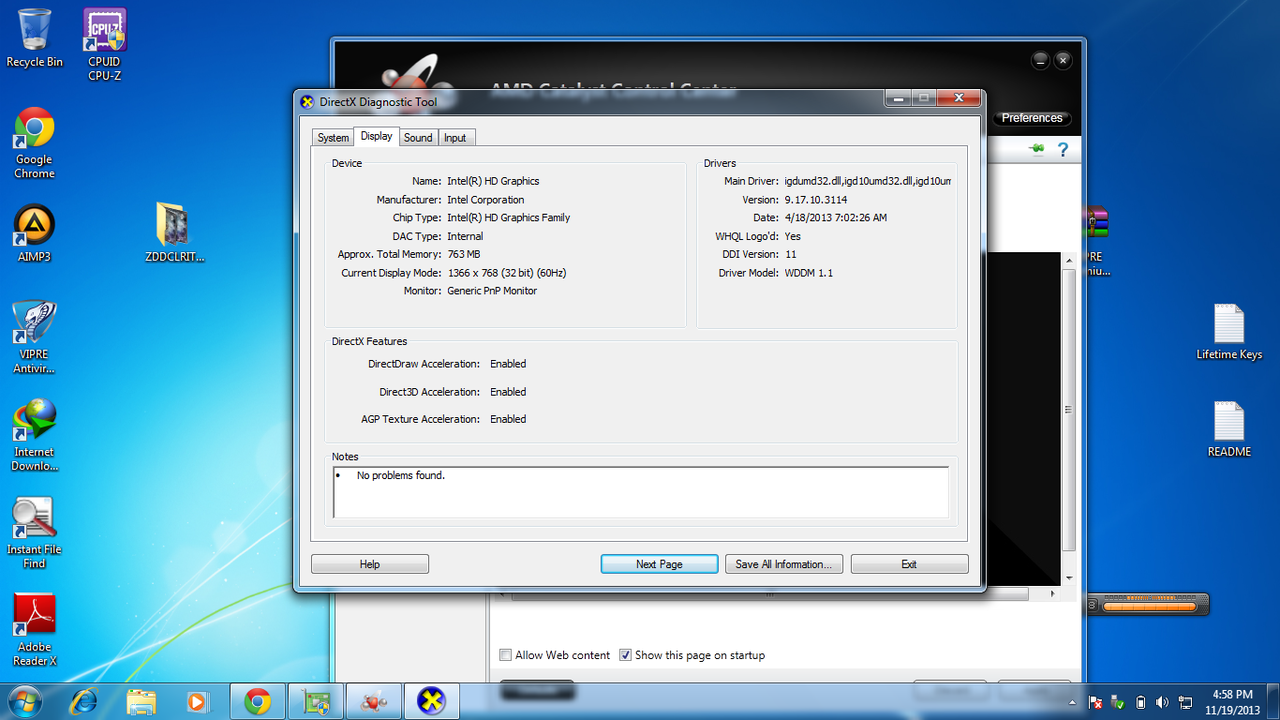Select the Display tab

[x=377, y=136]
